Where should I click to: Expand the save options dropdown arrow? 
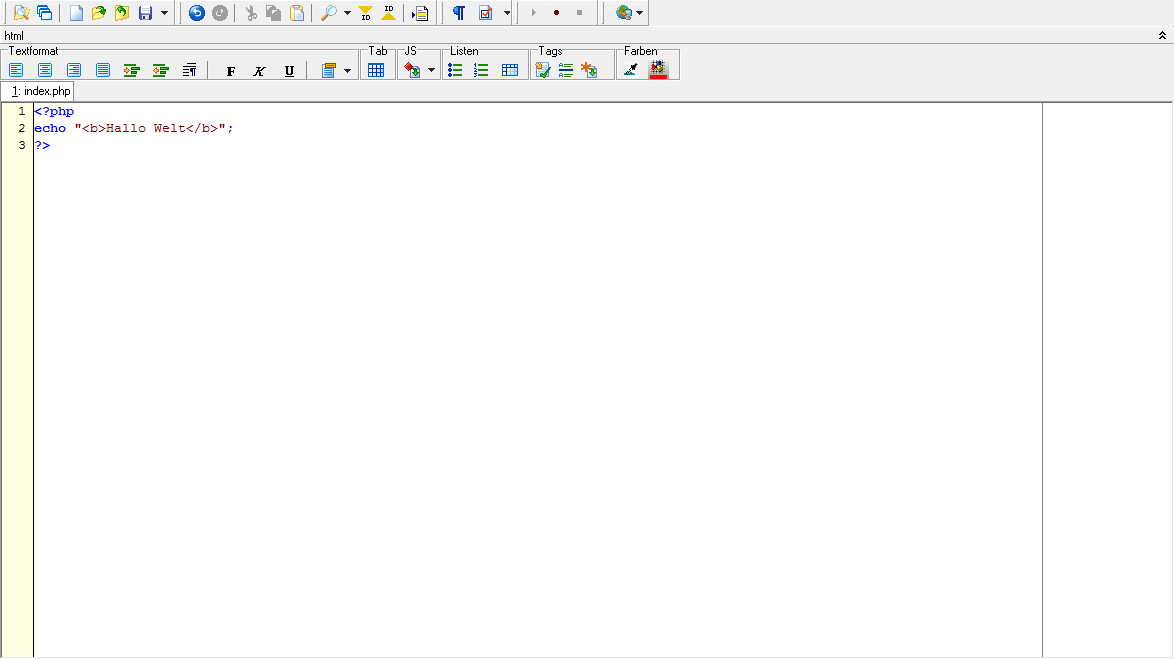click(164, 13)
